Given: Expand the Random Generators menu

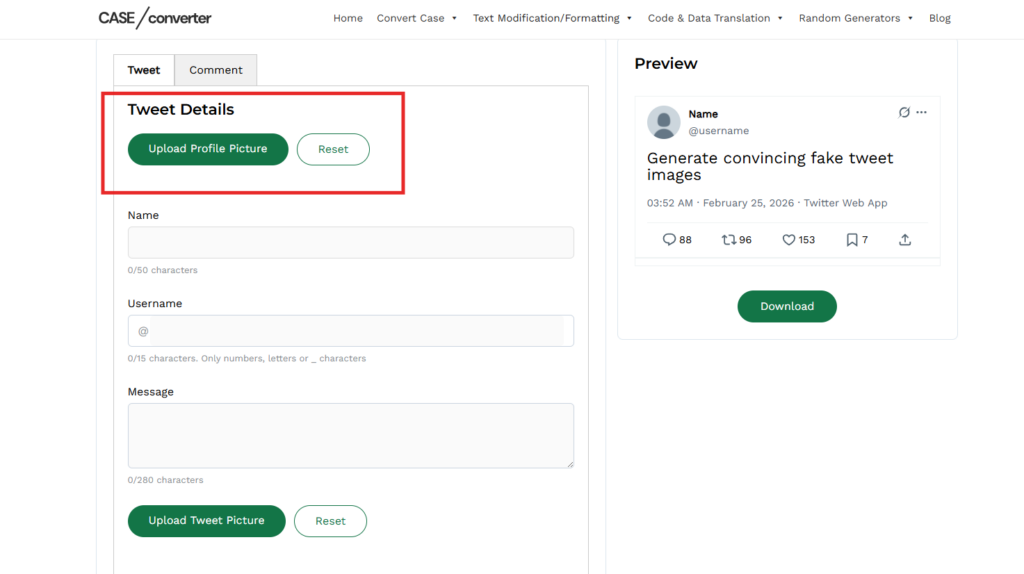Looking at the screenshot, I should coord(856,18).
